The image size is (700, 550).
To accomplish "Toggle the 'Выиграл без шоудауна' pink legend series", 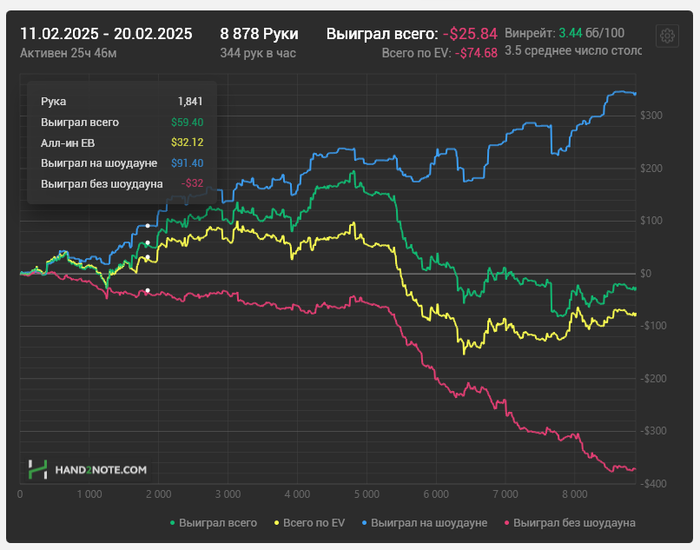I will point(570,523).
